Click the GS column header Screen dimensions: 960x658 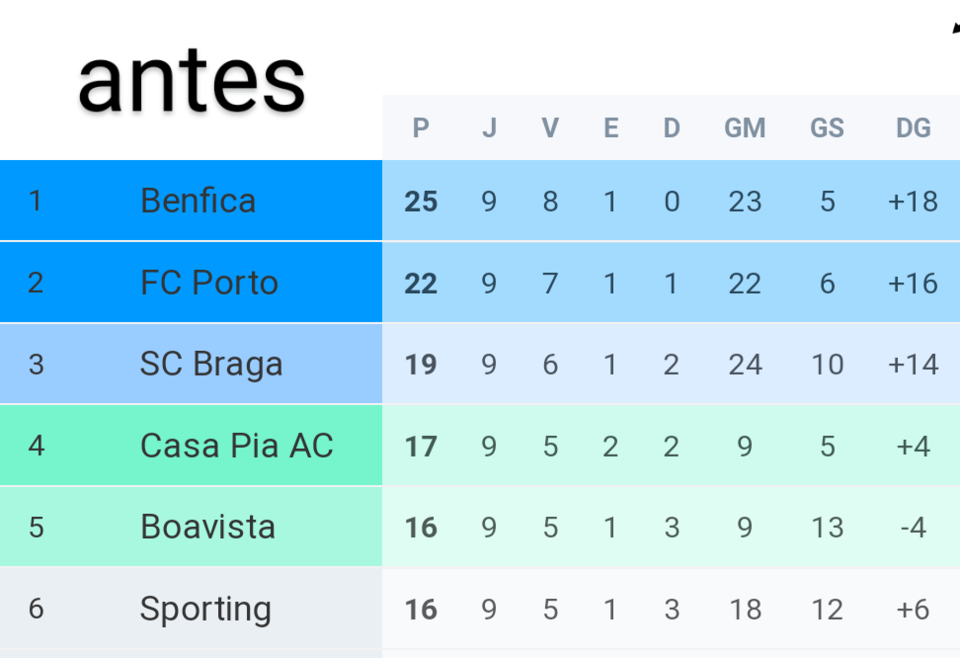pyautogui.click(x=827, y=128)
